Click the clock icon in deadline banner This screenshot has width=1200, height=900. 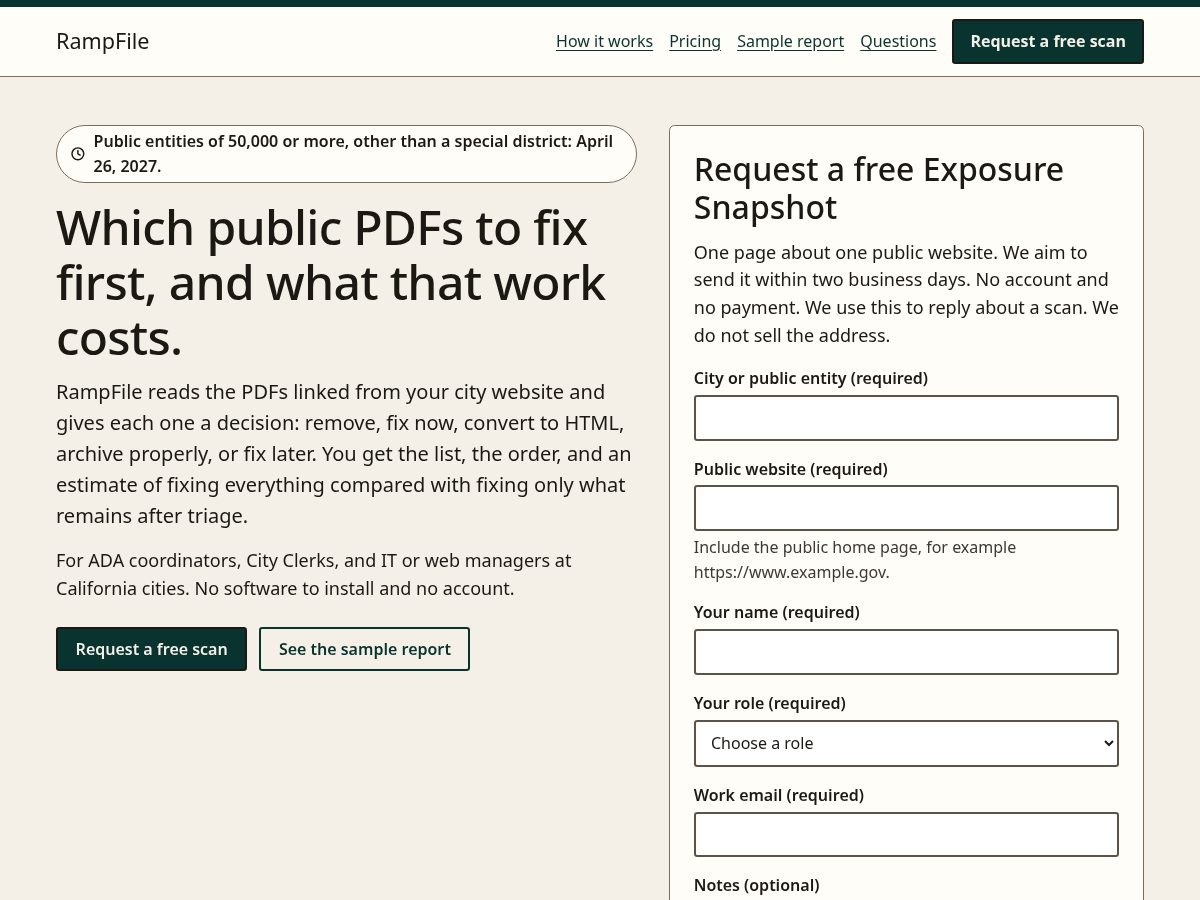coord(78,154)
